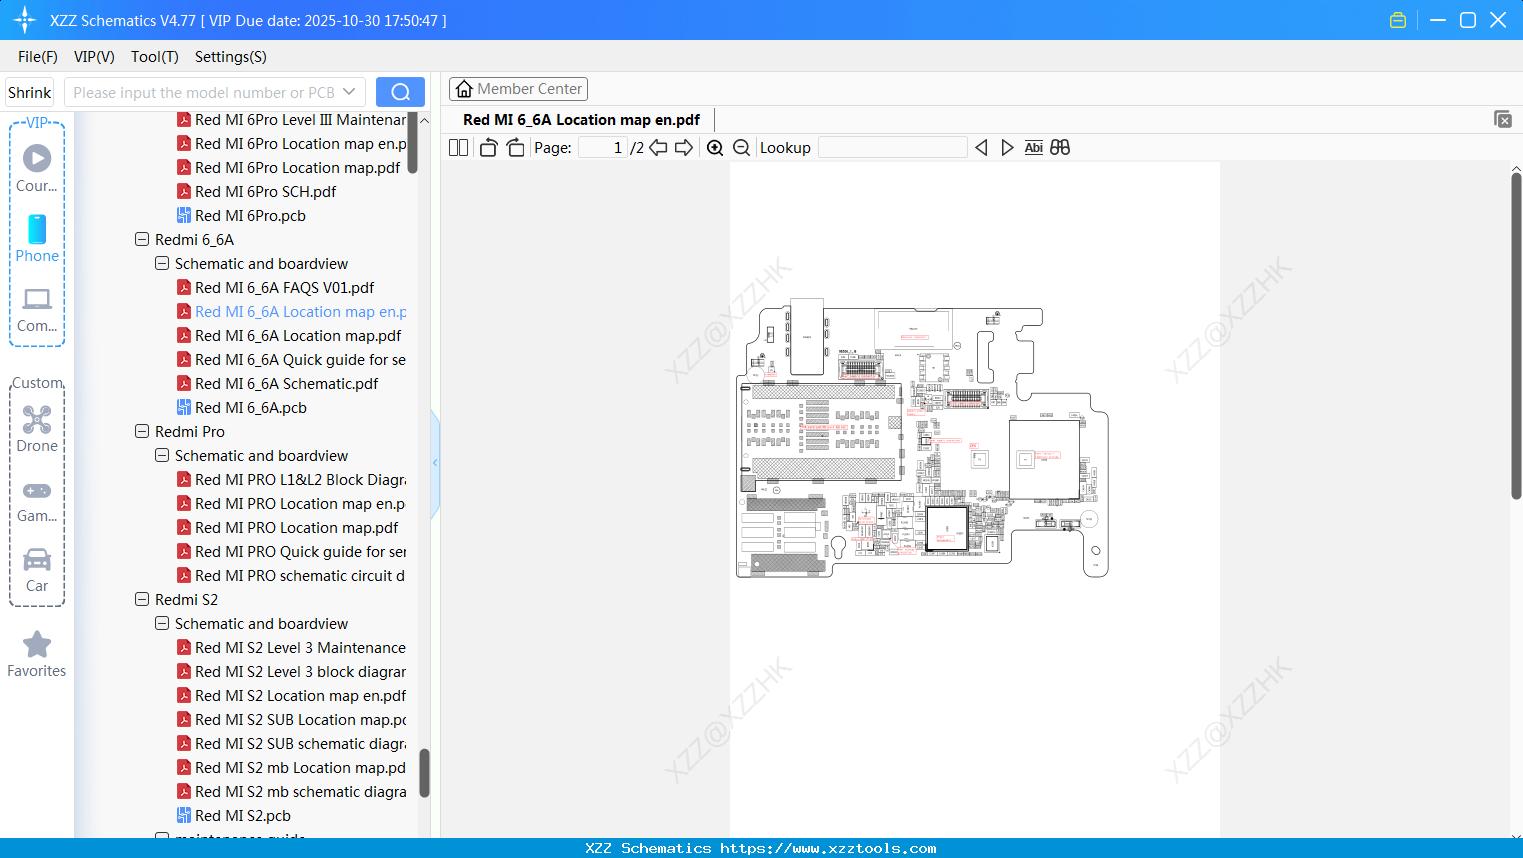Open the Courses category

click(x=37, y=168)
